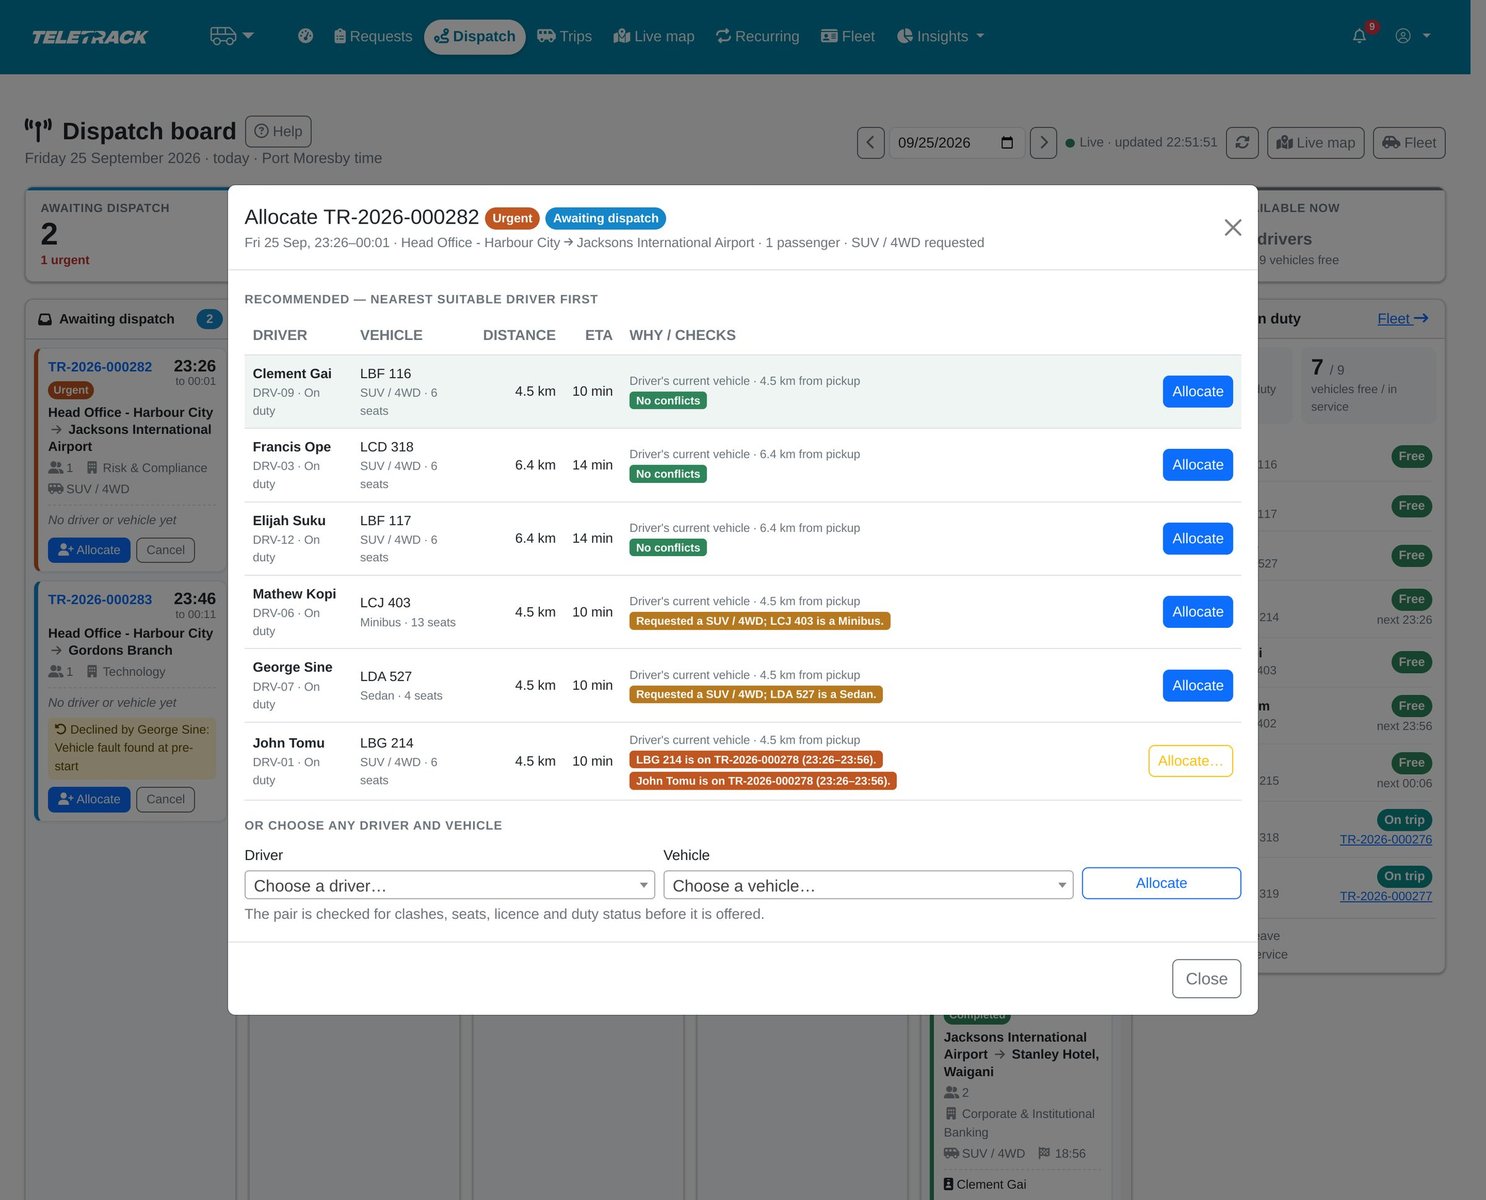
Task: Click John Tomu conflict badge
Action: coord(763,781)
